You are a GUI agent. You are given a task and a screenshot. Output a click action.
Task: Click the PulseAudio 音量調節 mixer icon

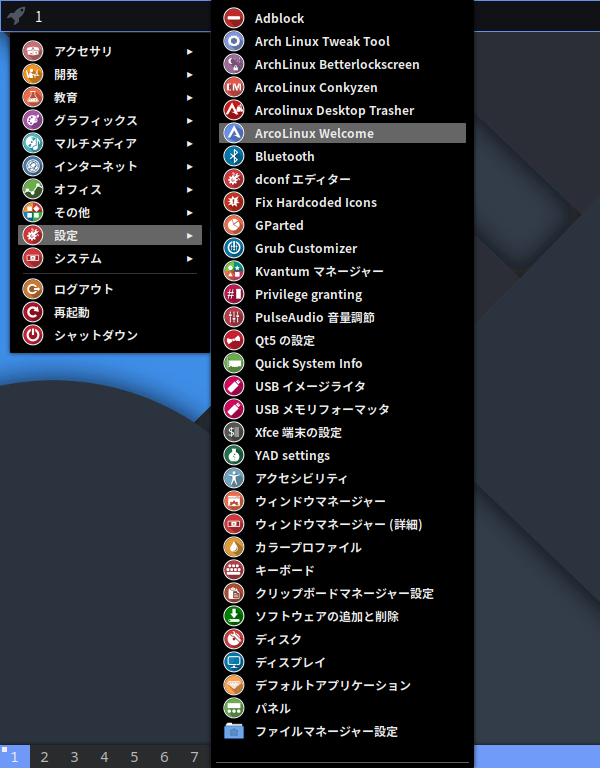point(234,317)
